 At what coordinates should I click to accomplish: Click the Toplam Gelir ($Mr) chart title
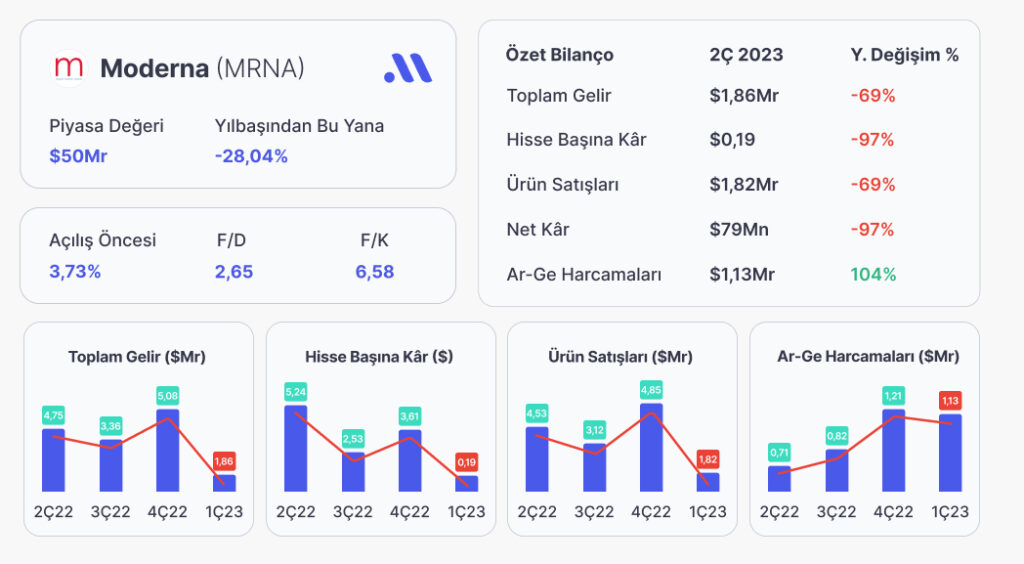(137, 356)
